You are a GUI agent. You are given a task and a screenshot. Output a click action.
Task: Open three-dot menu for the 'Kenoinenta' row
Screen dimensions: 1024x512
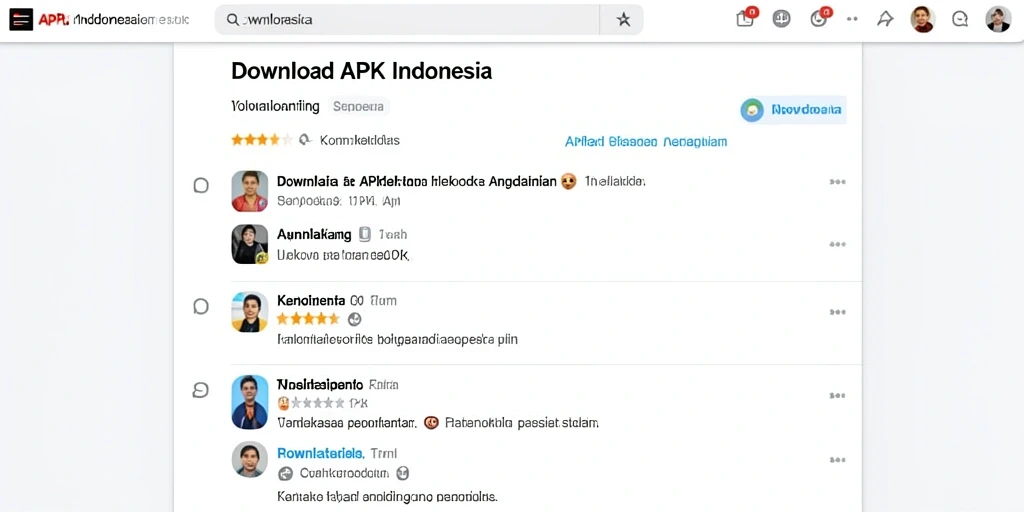pos(837,312)
